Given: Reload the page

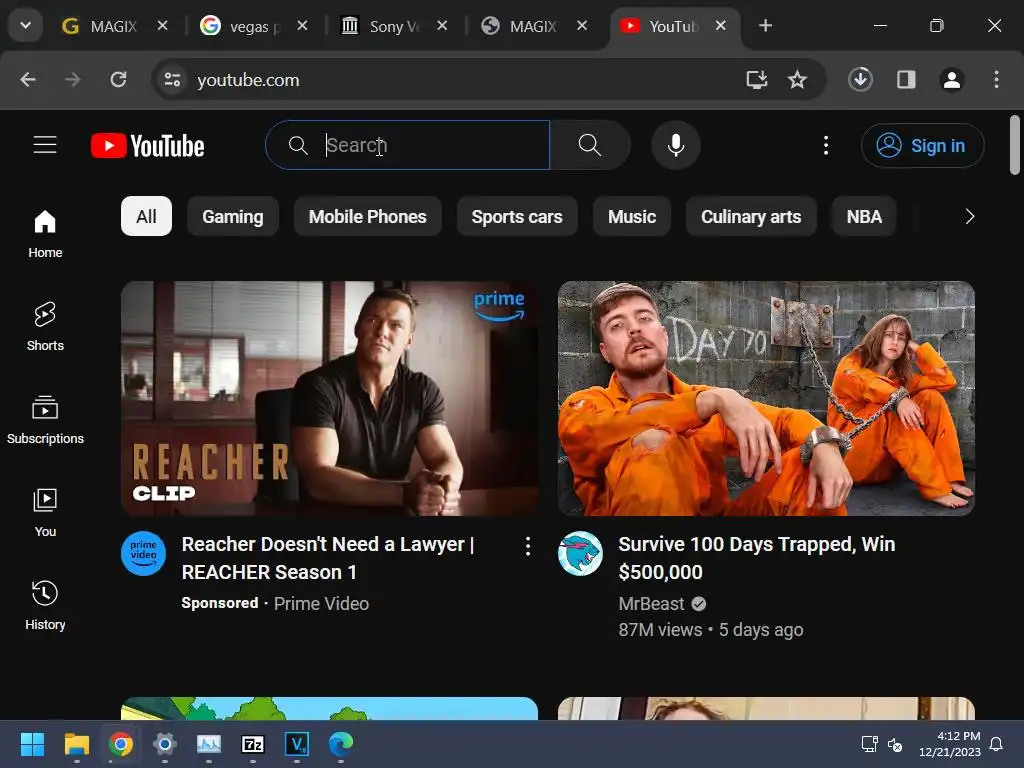Looking at the screenshot, I should 118,80.
